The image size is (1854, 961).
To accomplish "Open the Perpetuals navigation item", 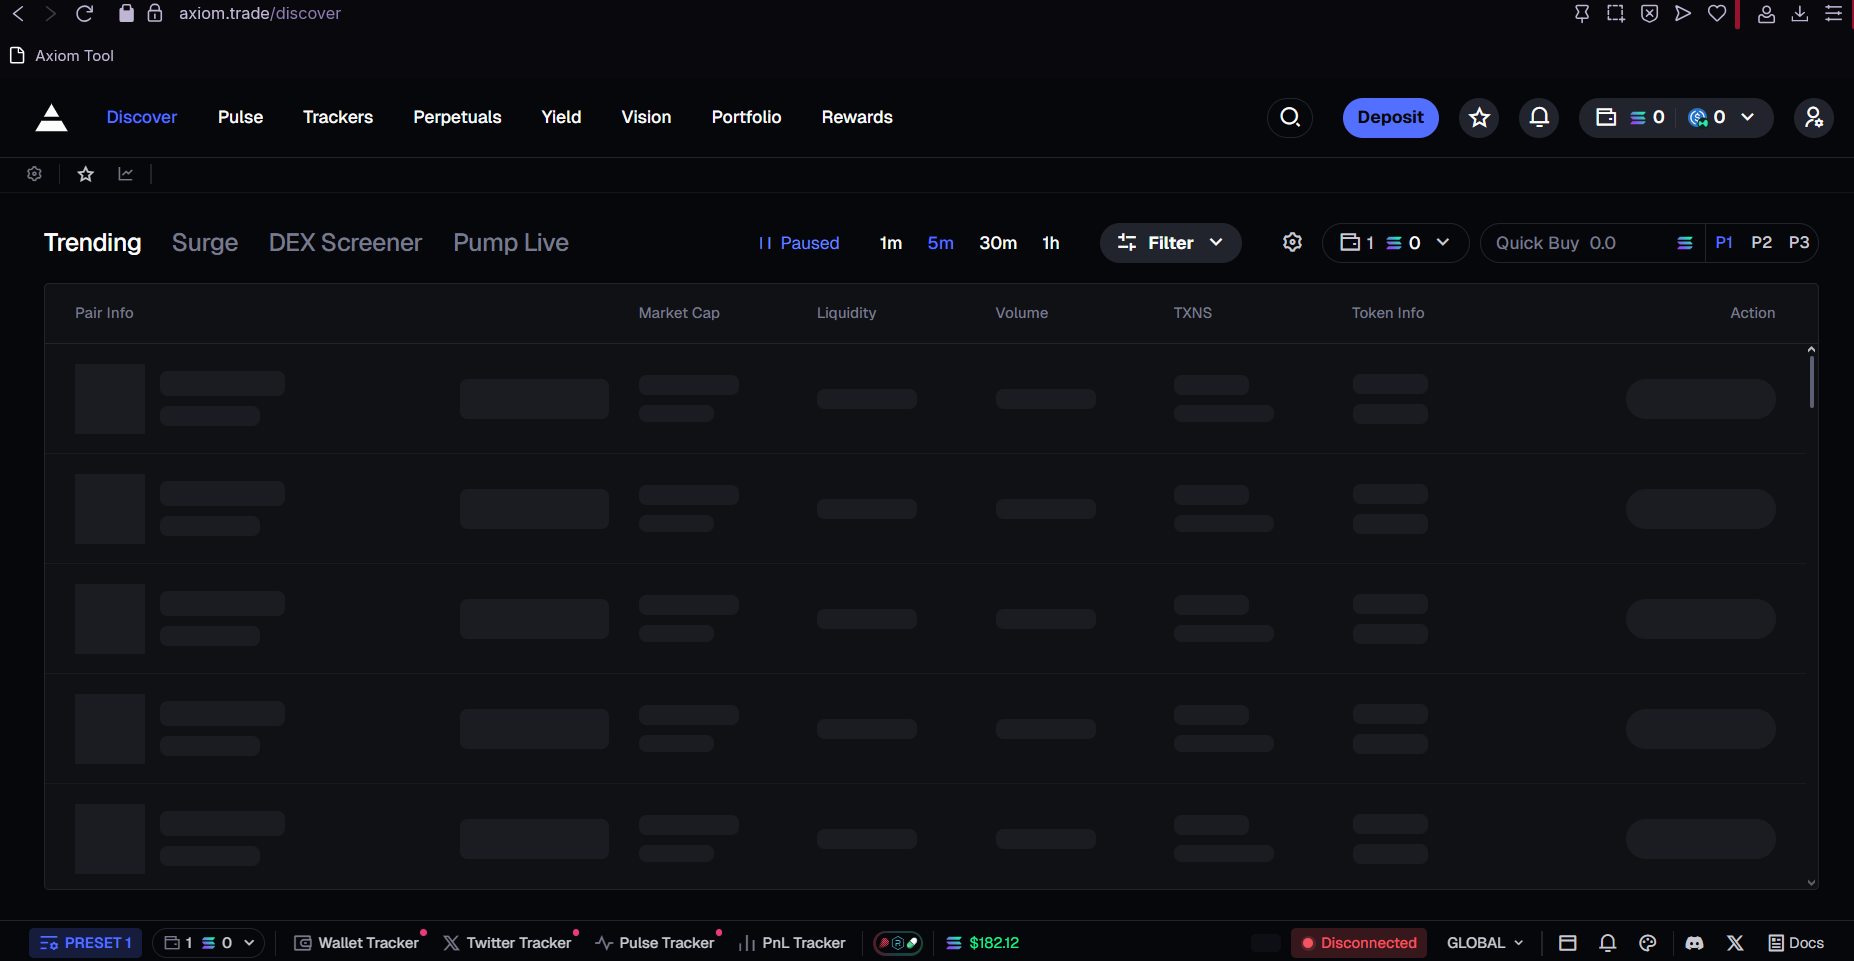I will coord(457,118).
